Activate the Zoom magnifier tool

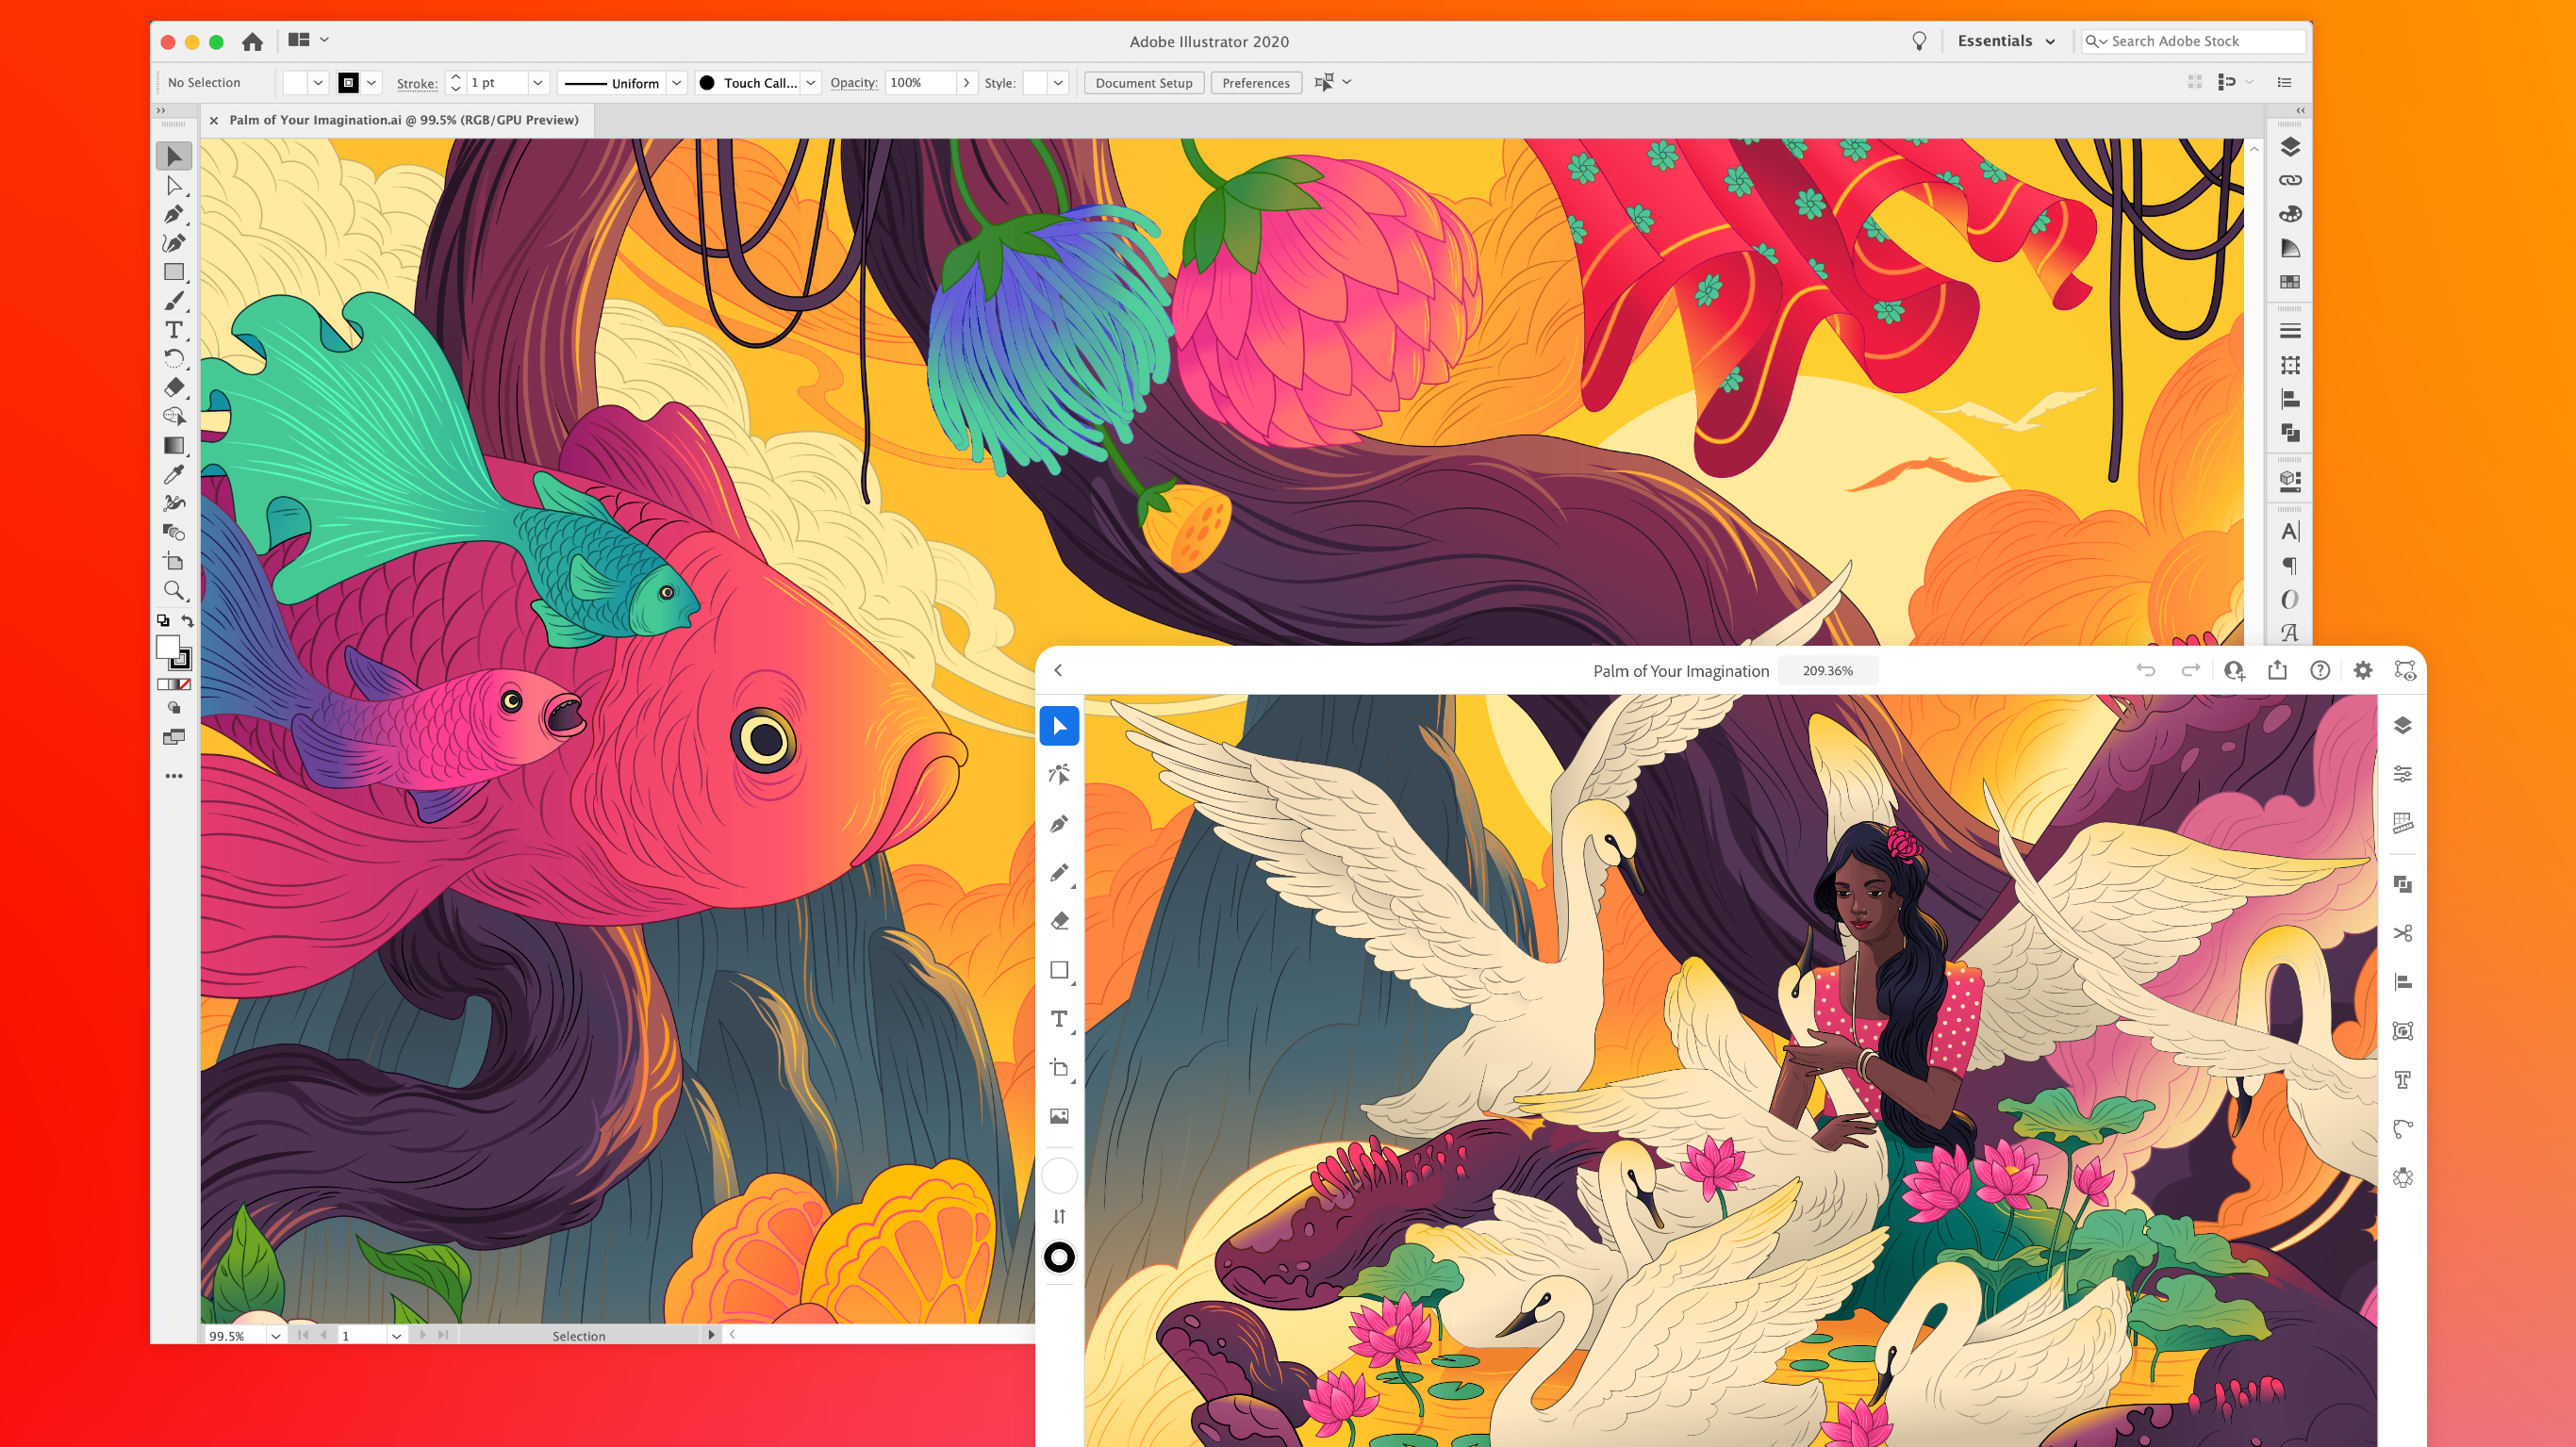[174, 590]
